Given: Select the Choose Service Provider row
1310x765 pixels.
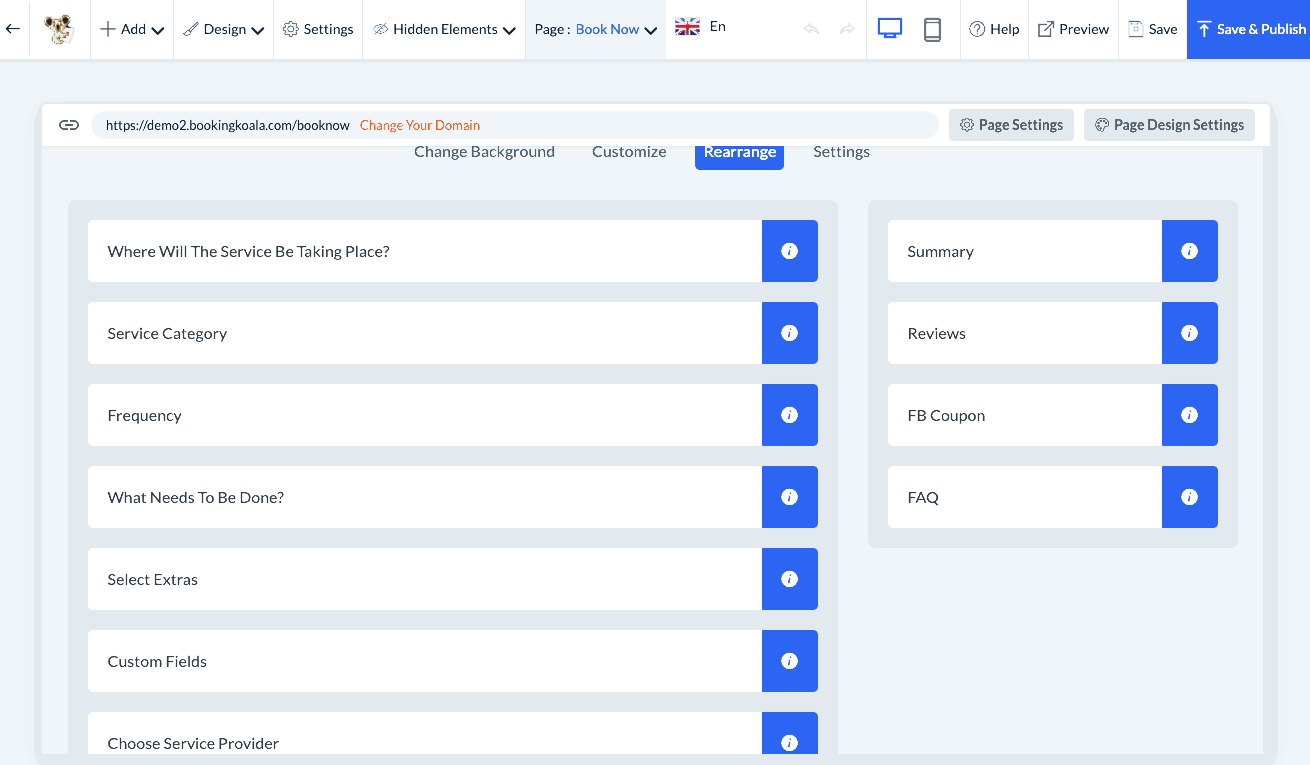Looking at the screenshot, I should 453,733.
